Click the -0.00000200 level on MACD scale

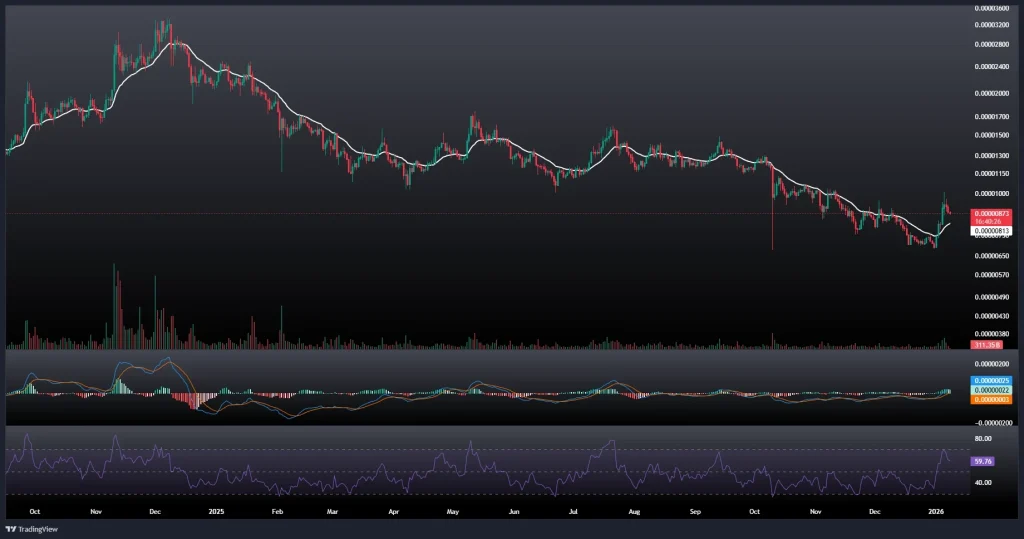pyautogui.click(x=991, y=423)
